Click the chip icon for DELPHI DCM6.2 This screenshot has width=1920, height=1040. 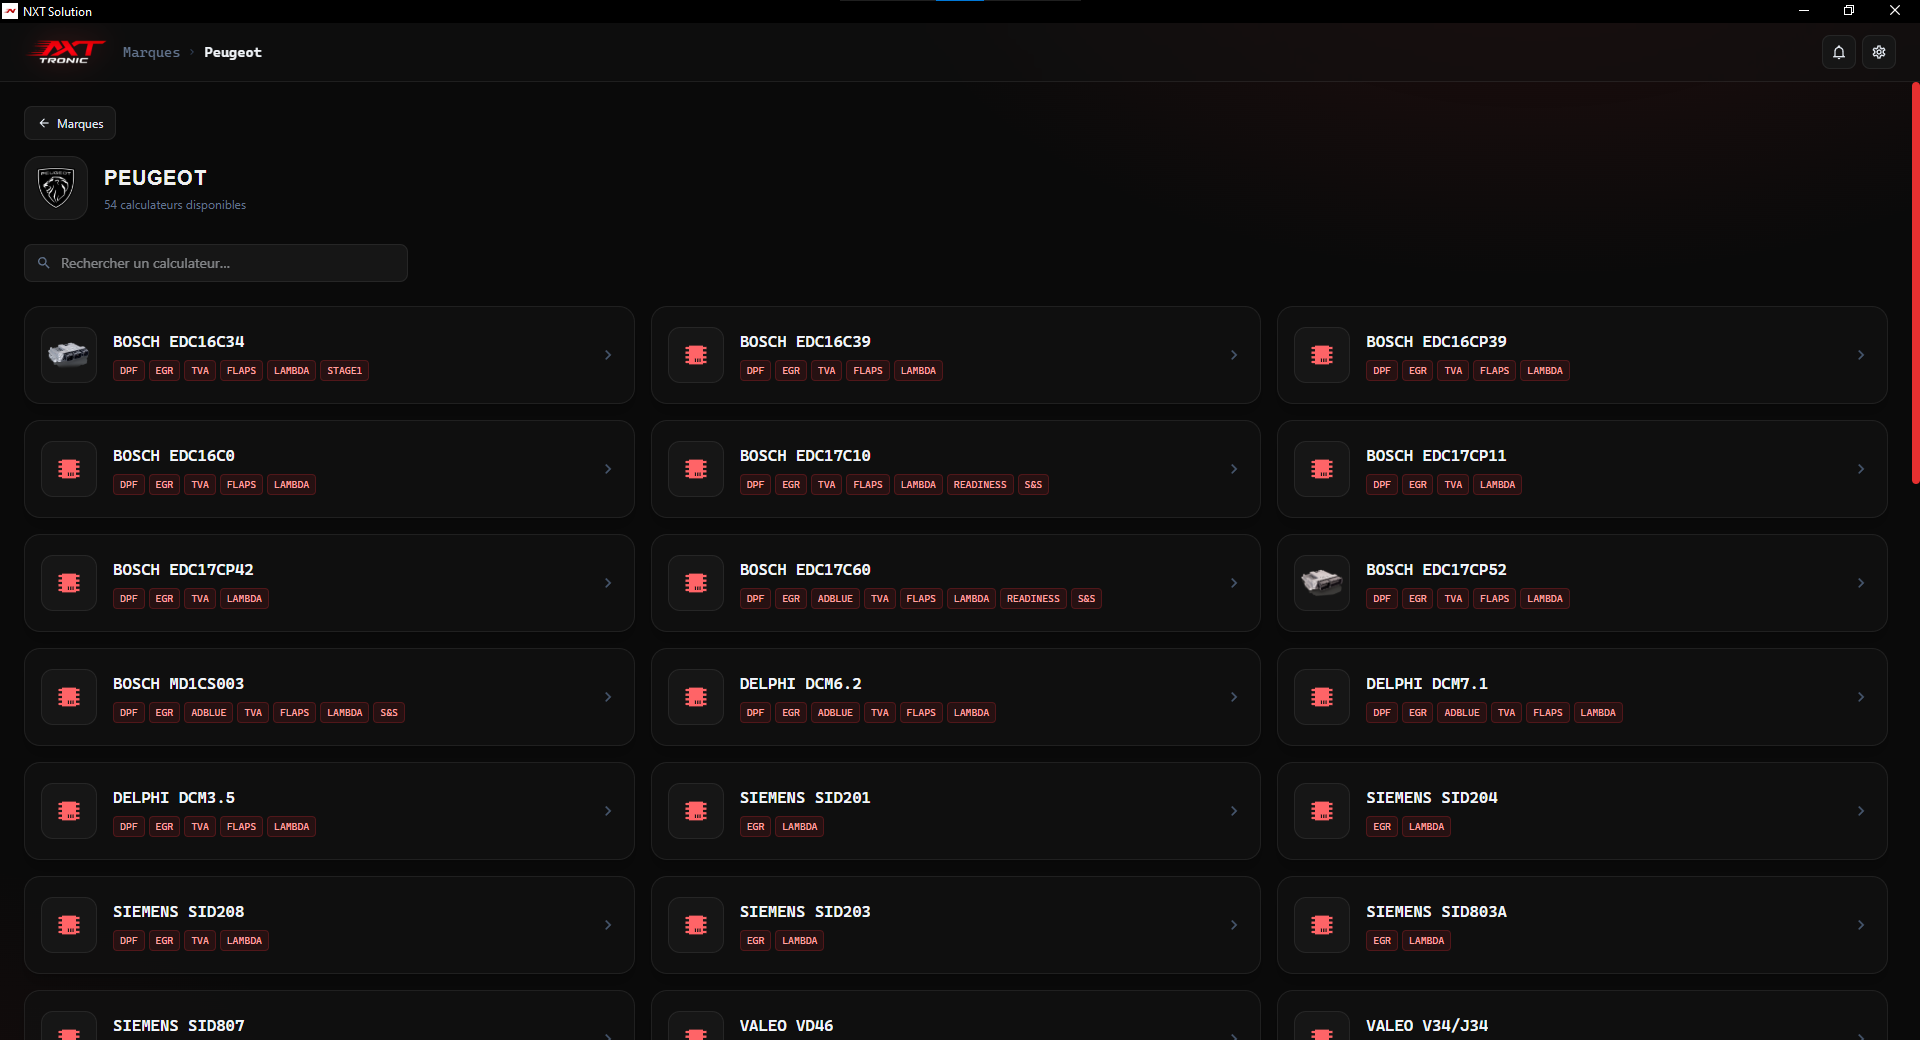(x=696, y=697)
